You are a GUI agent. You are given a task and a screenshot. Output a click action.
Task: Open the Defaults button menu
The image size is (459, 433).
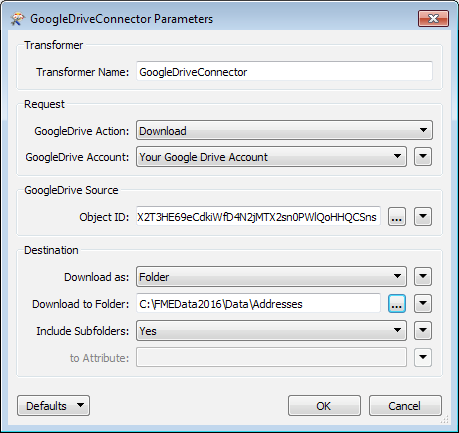tap(53, 406)
